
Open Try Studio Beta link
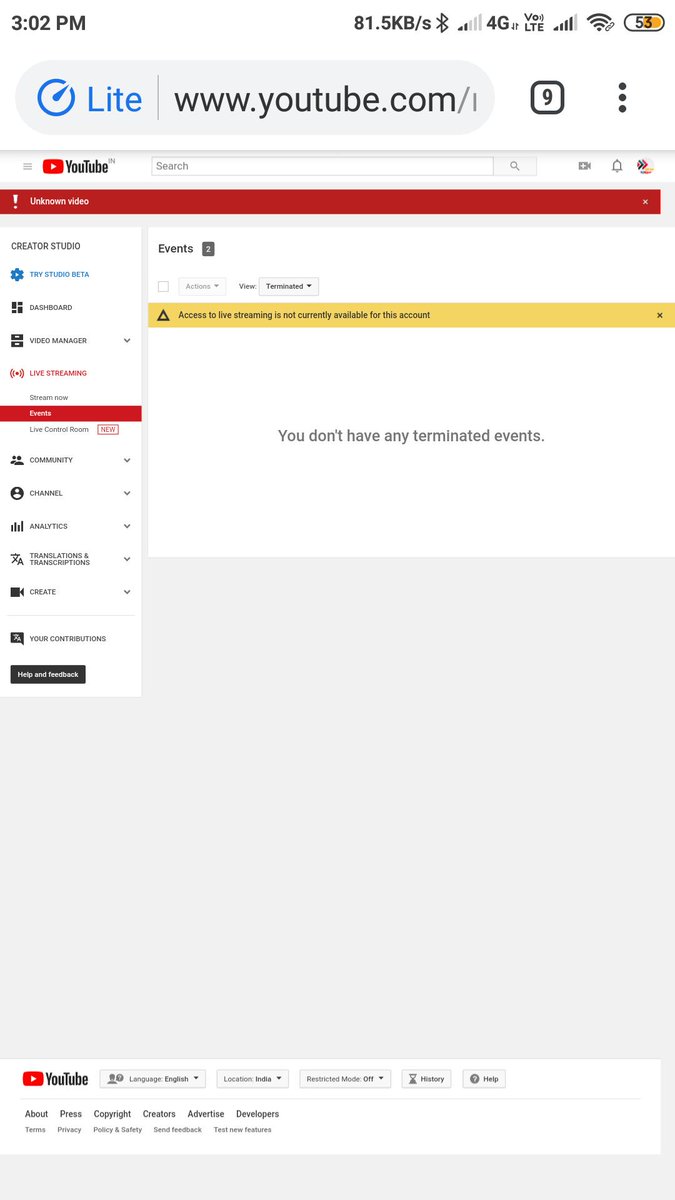coord(59,274)
